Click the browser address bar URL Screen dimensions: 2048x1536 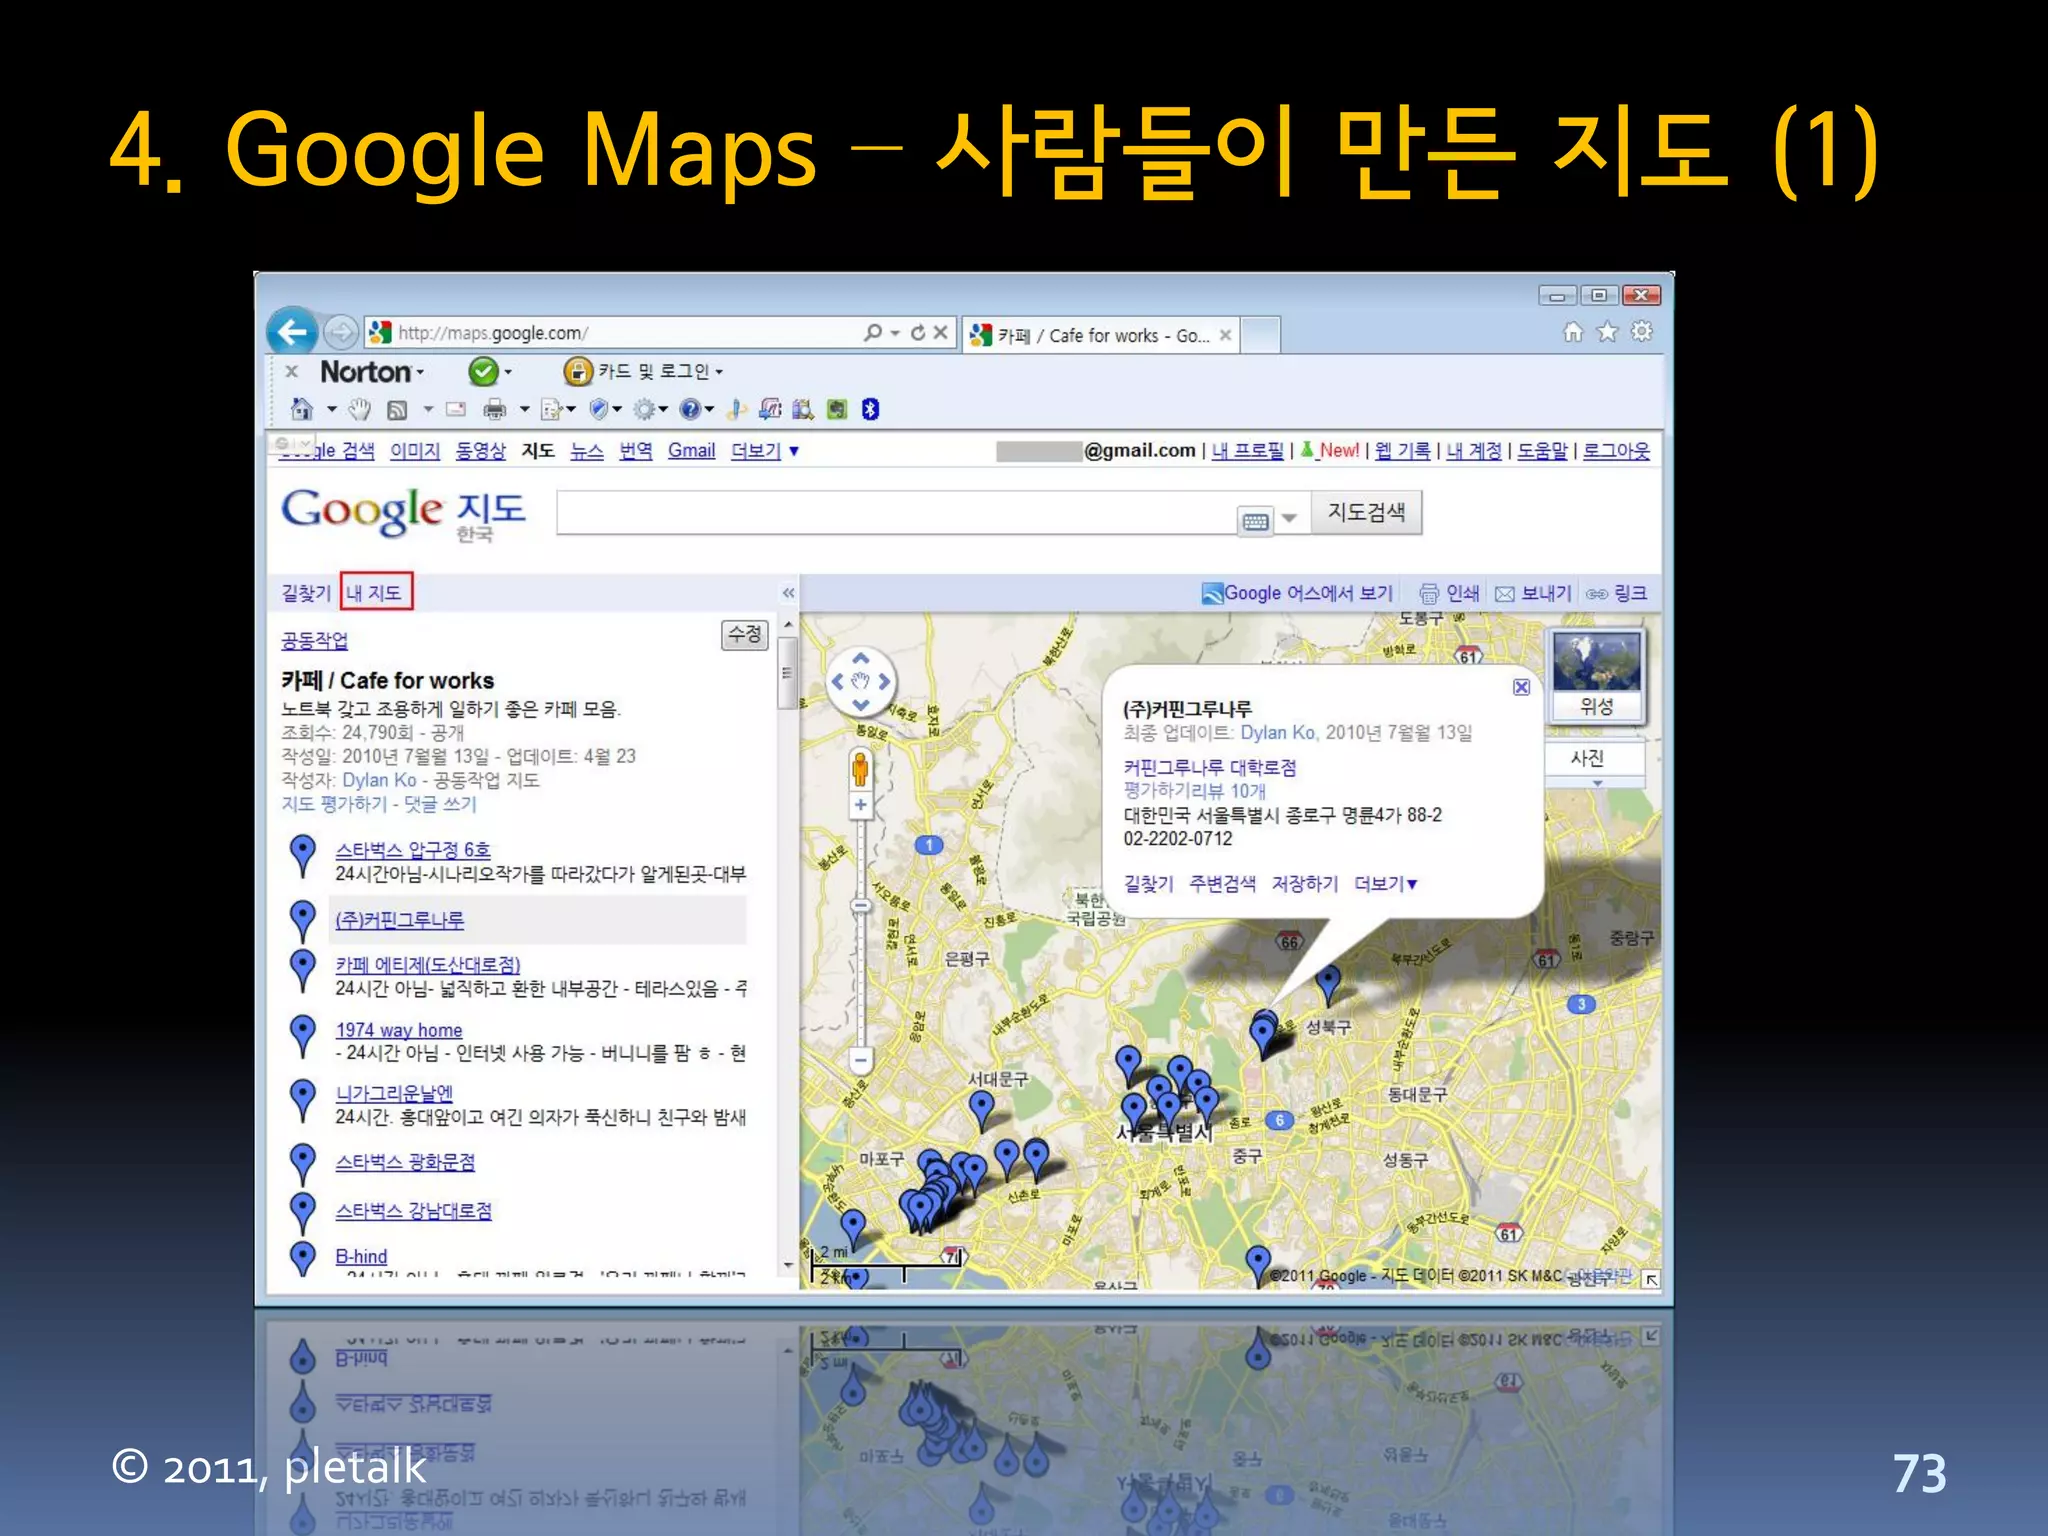[x=492, y=333]
